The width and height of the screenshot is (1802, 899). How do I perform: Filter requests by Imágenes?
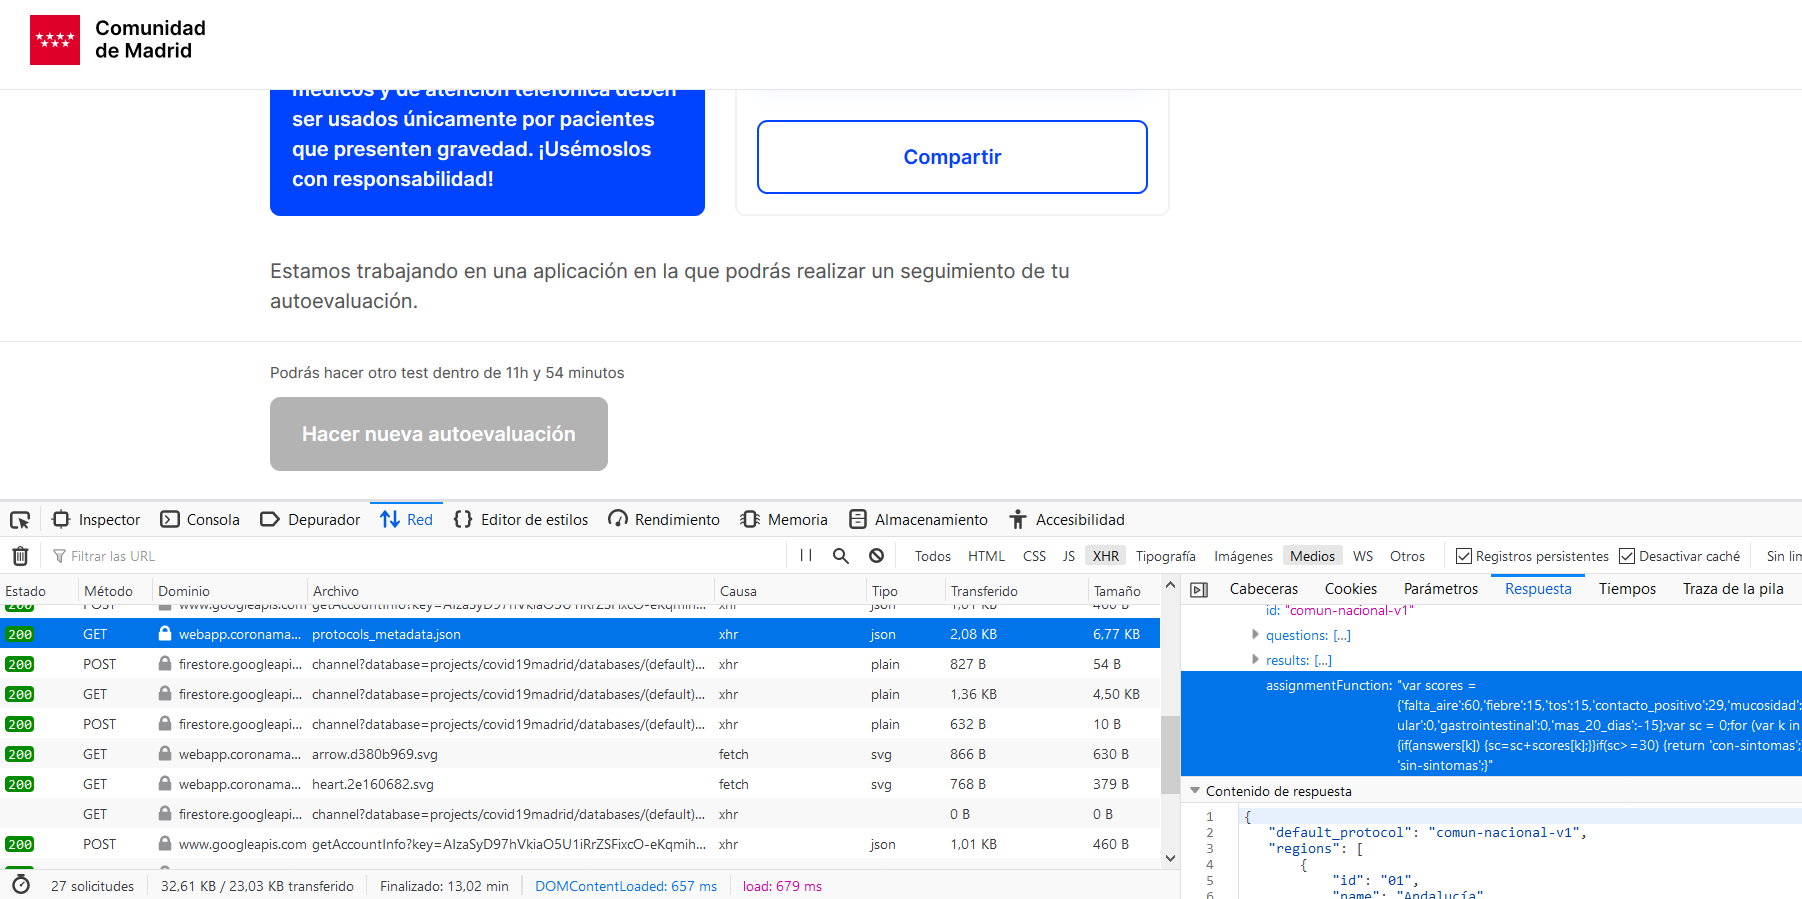[x=1243, y=556]
